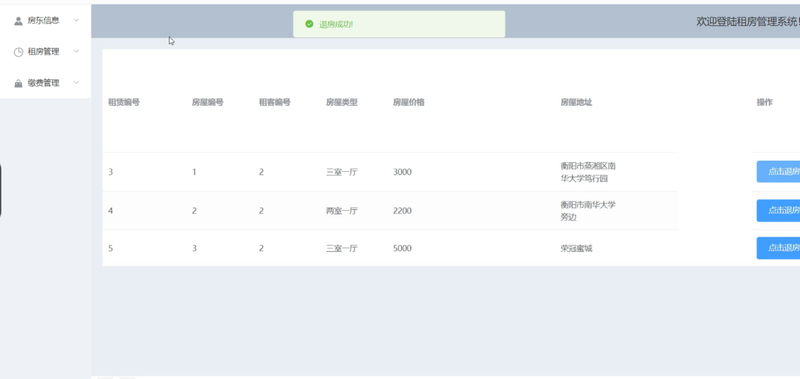Select the price cell 2200
Viewport: 800px width, 379px height.
[x=402, y=211]
